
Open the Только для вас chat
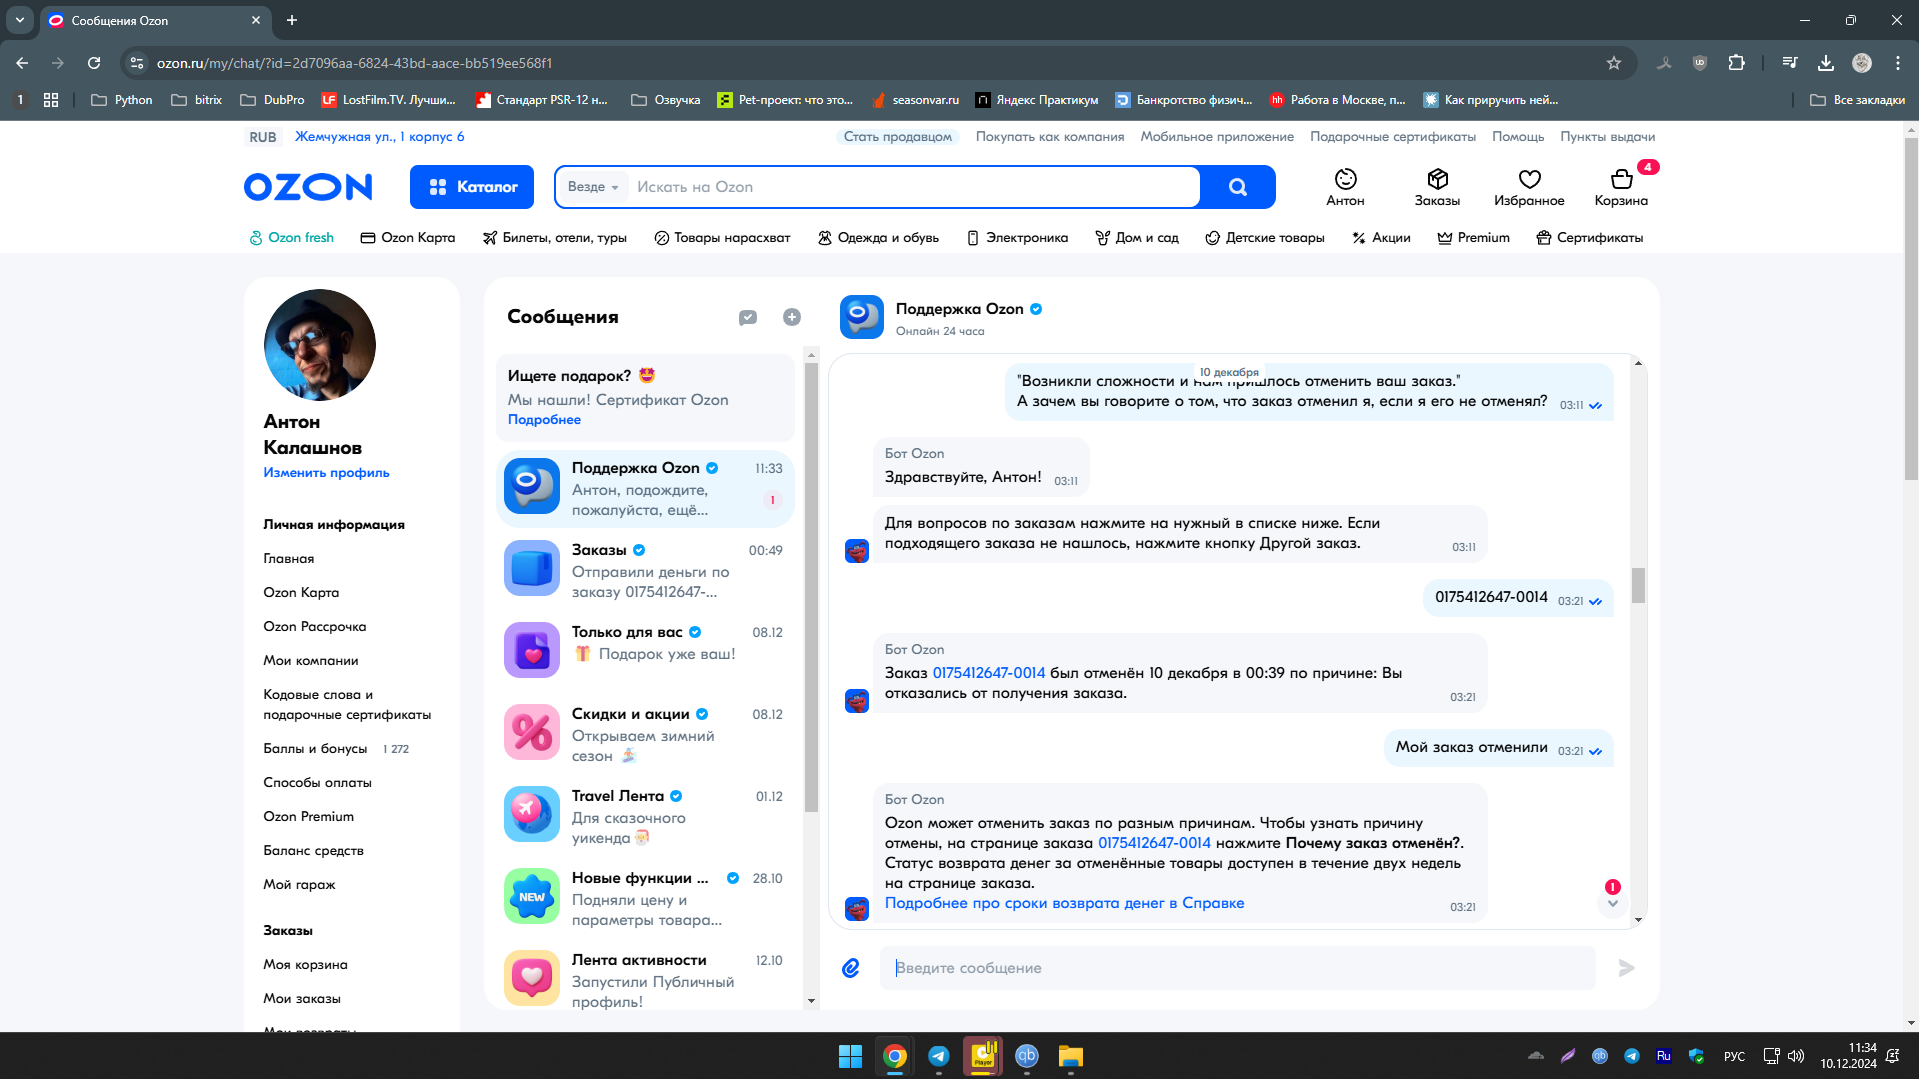(645, 652)
